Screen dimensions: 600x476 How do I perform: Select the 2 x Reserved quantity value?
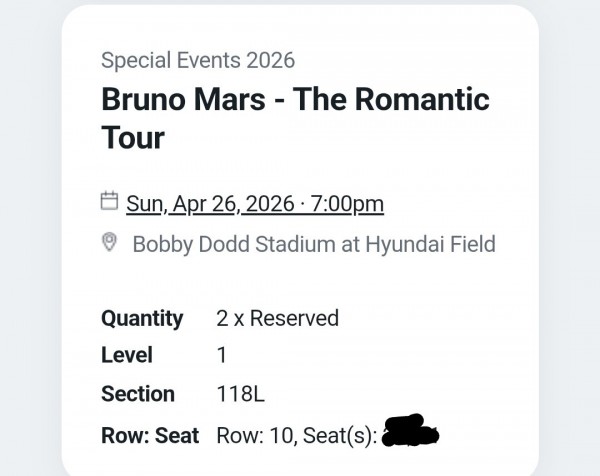[x=277, y=319]
